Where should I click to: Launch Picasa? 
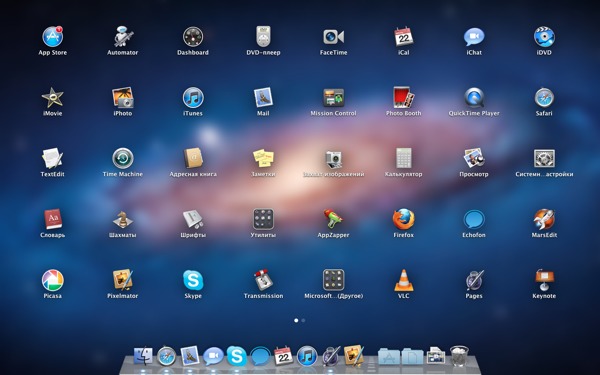pos(52,280)
